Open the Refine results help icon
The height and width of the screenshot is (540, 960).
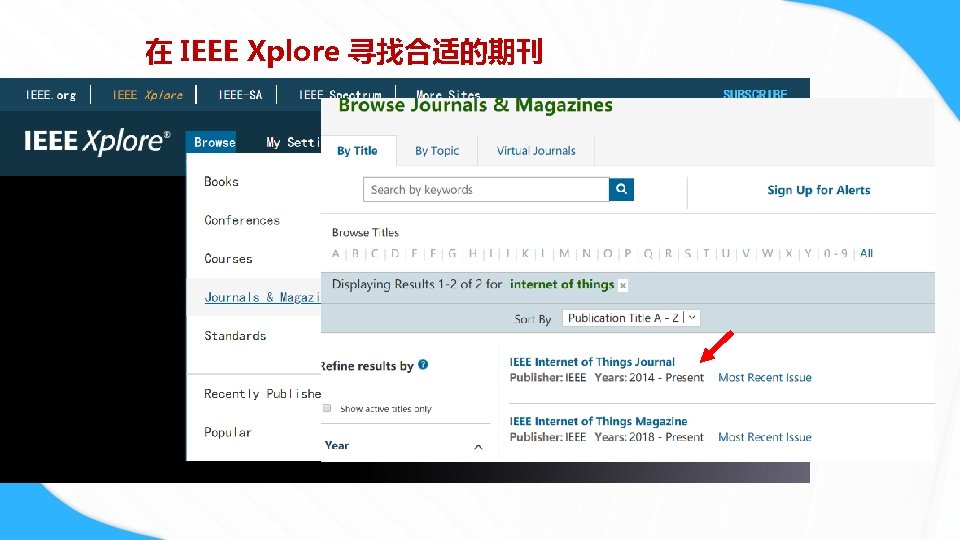(423, 365)
